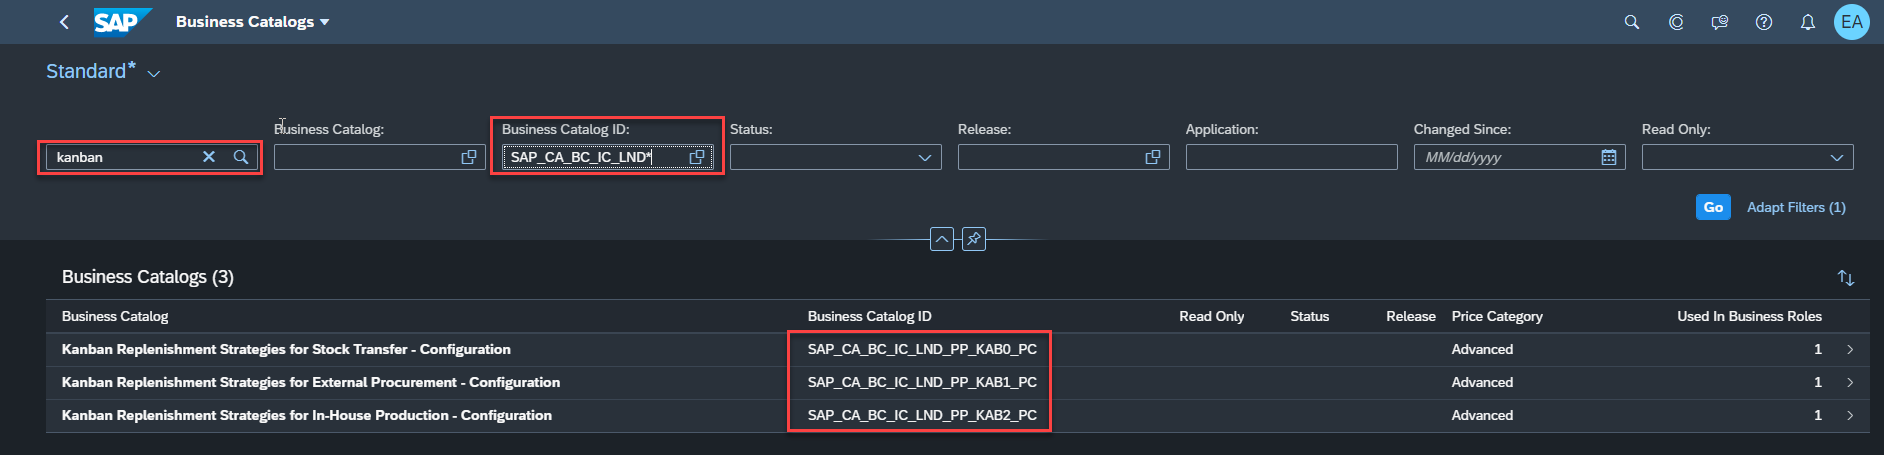The height and width of the screenshot is (455, 1884).
Task: Open the feedback chat icon
Action: pos(1720,22)
